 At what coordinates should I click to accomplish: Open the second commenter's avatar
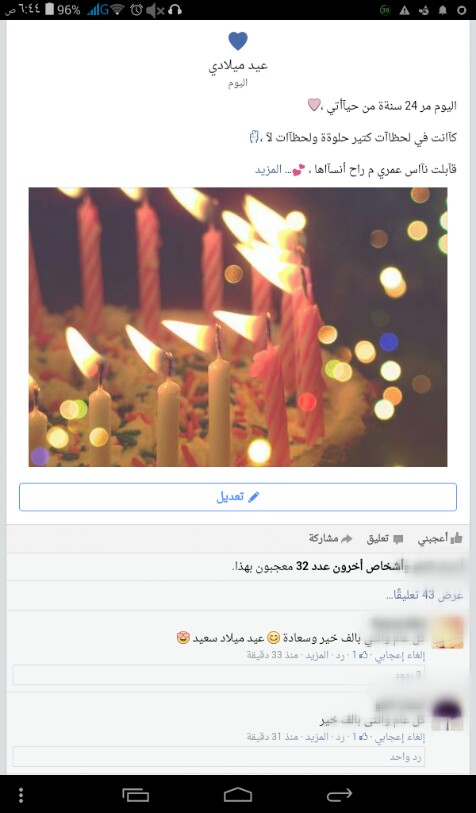pos(447,714)
